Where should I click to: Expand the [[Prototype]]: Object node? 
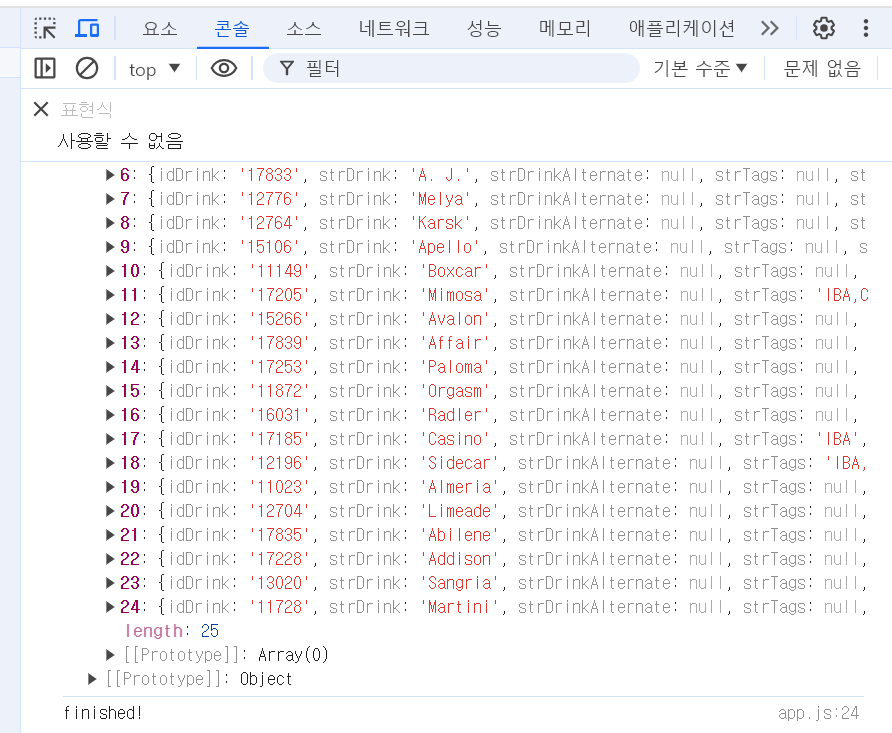92,679
